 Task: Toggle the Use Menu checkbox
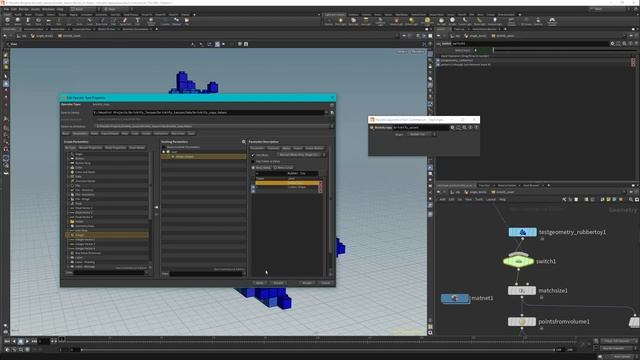point(253,155)
